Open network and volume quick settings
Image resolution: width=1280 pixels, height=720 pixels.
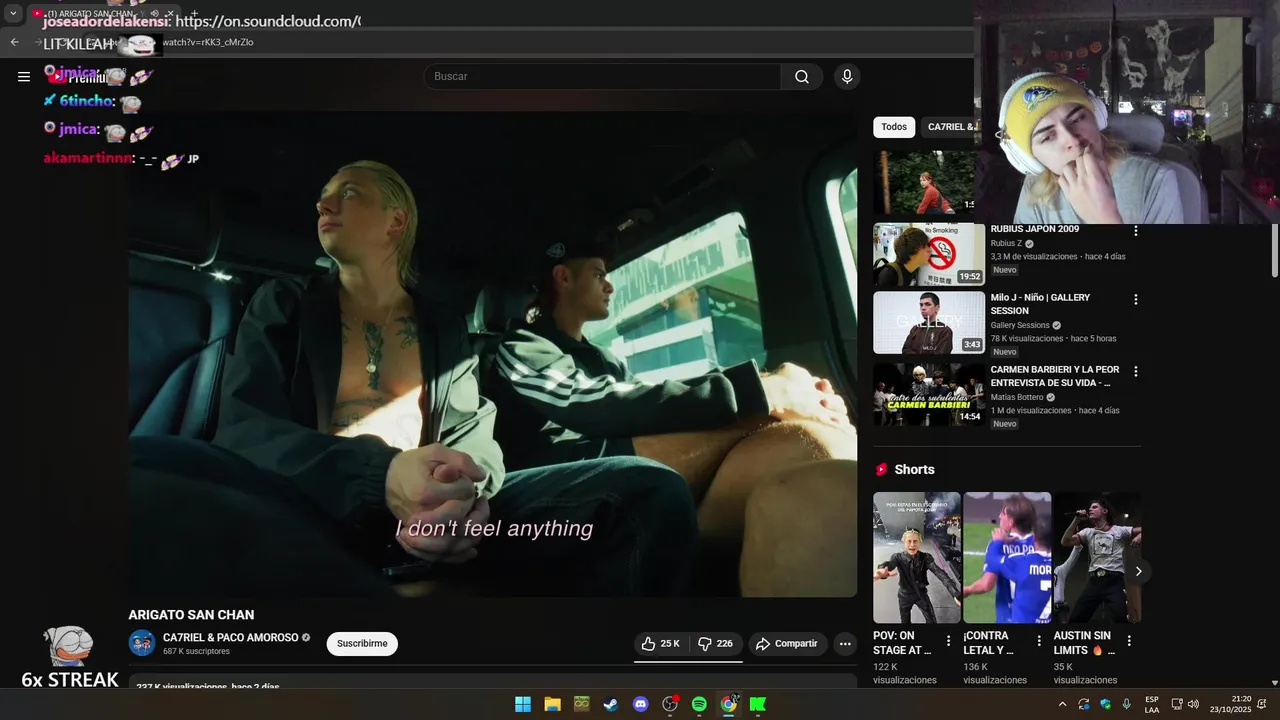pos(1185,704)
